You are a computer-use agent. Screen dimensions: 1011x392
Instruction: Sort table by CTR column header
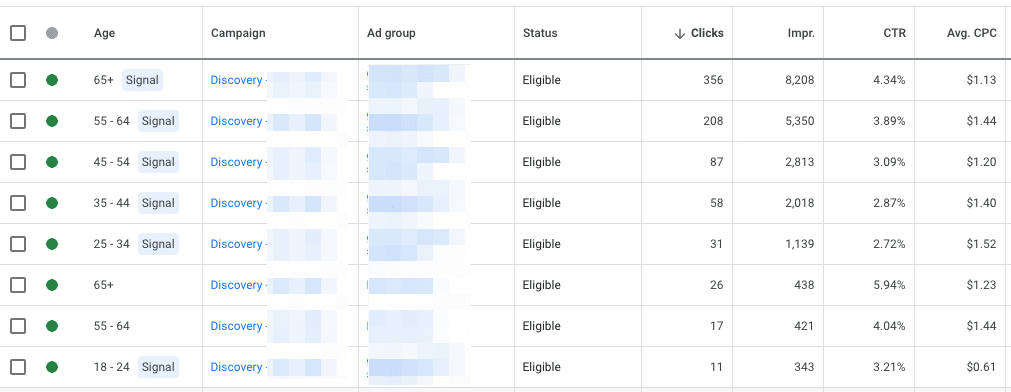coord(896,34)
